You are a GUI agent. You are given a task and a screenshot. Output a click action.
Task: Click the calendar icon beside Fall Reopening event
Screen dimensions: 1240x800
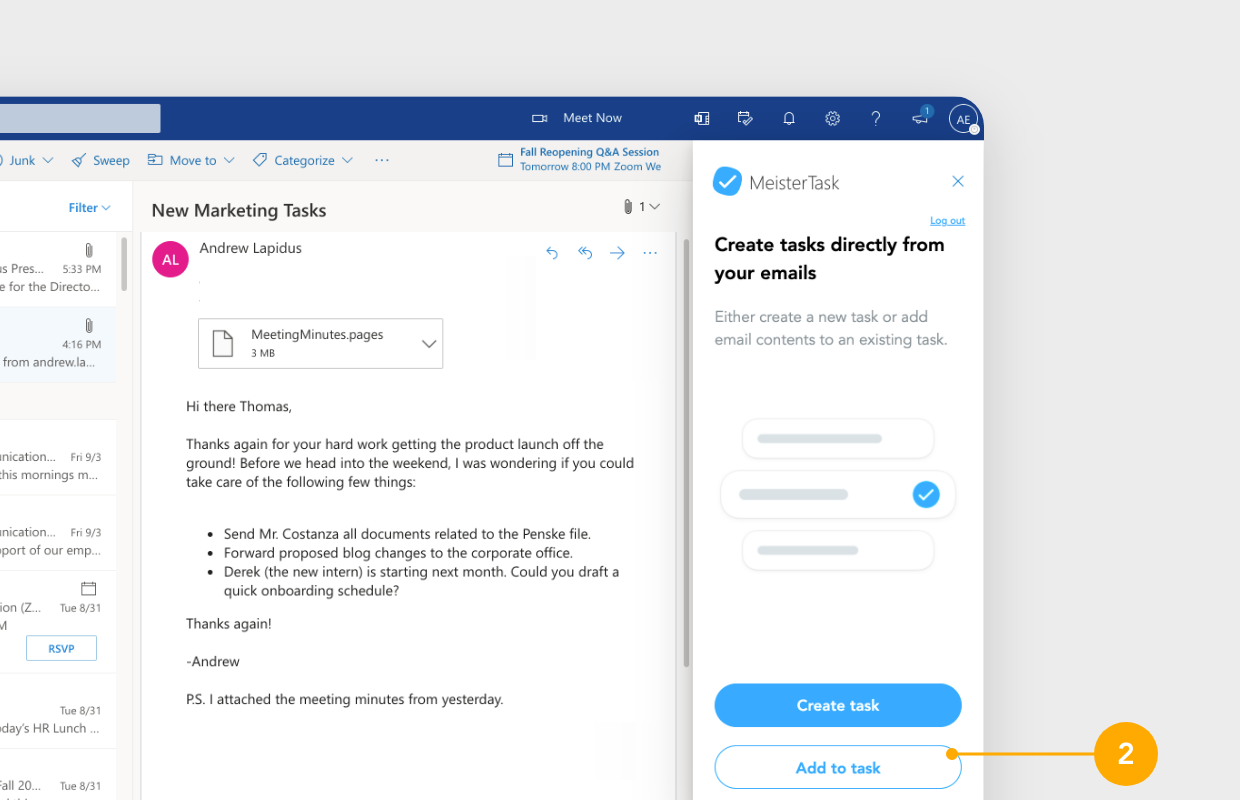click(x=506, y=160)
